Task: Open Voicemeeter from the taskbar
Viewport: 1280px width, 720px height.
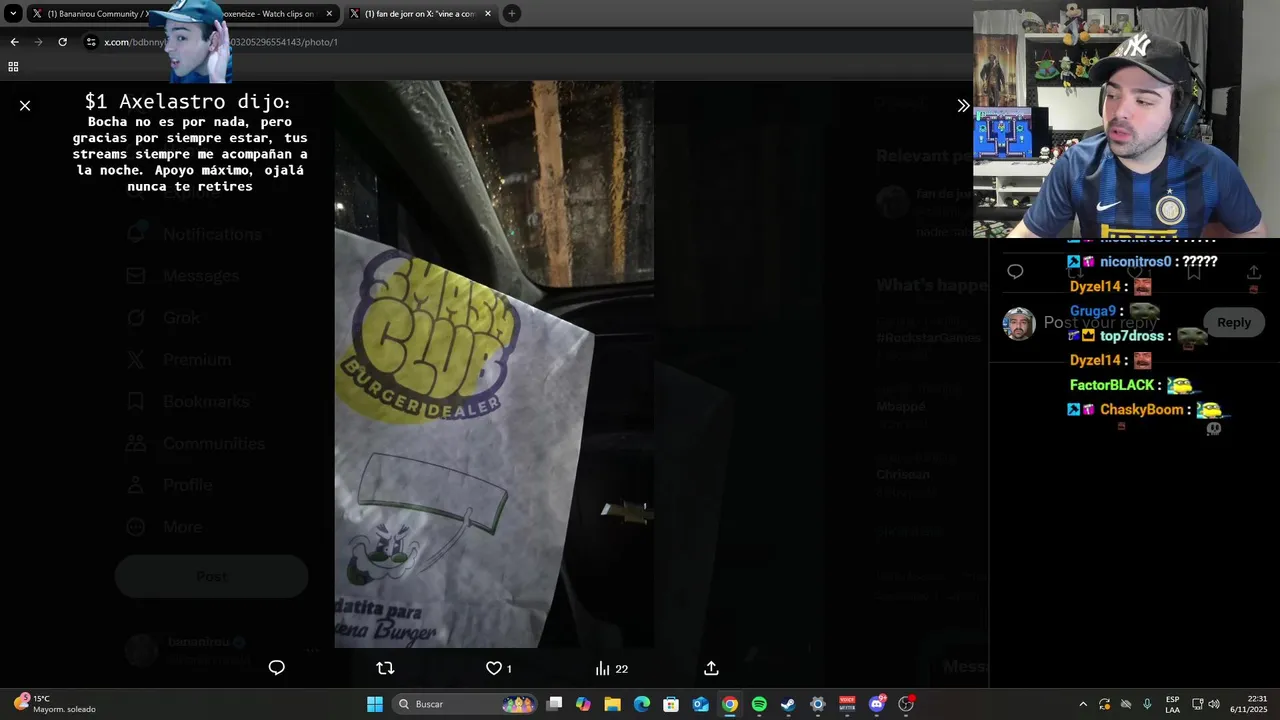Action: [x=847, y=704]
